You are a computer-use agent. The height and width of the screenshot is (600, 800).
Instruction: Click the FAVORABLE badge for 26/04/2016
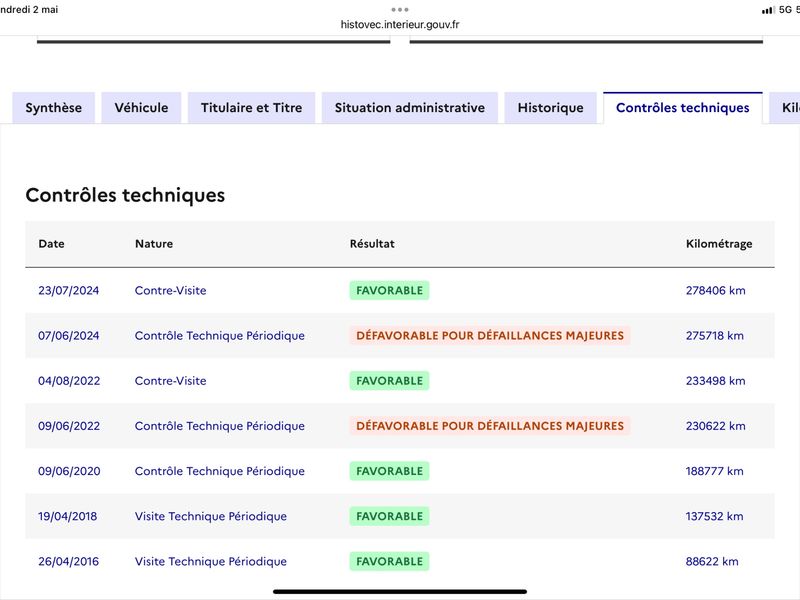coord(389,561)
